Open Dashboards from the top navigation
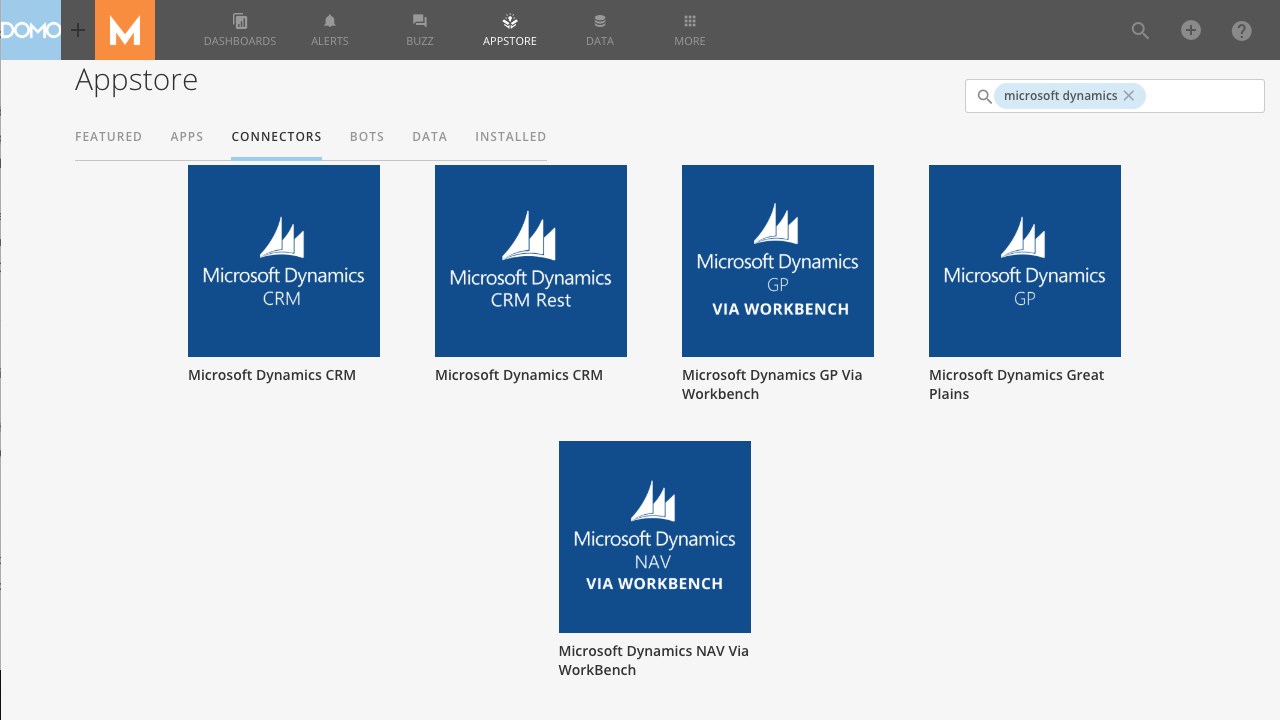The height and width of the screenshot is (720, 1280). click(x=240, y=30)
